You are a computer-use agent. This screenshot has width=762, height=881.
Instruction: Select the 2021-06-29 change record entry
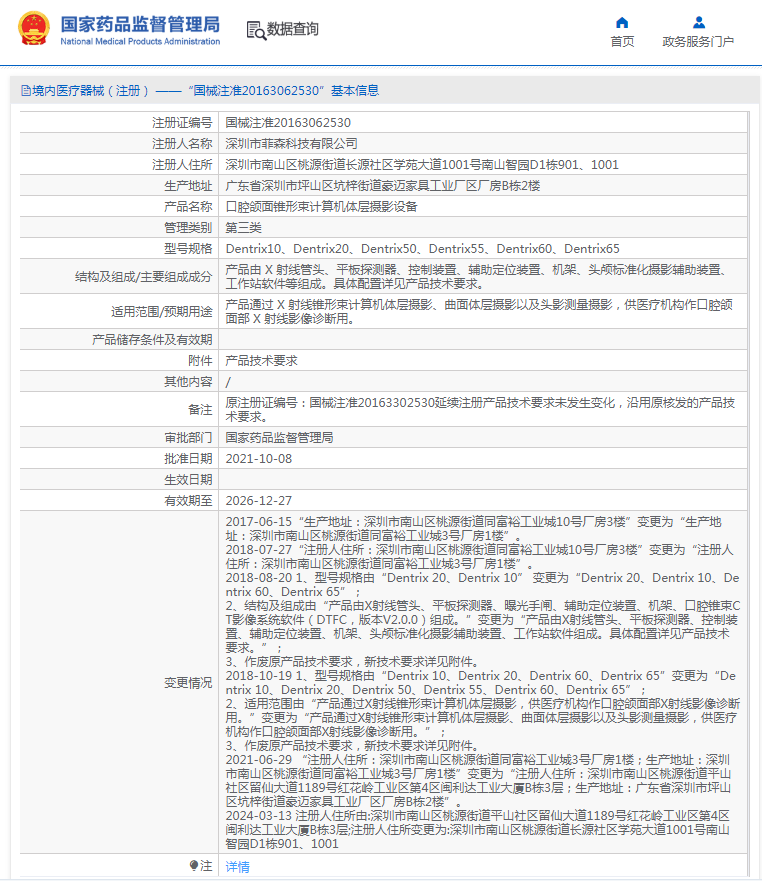tap(478, 780)
